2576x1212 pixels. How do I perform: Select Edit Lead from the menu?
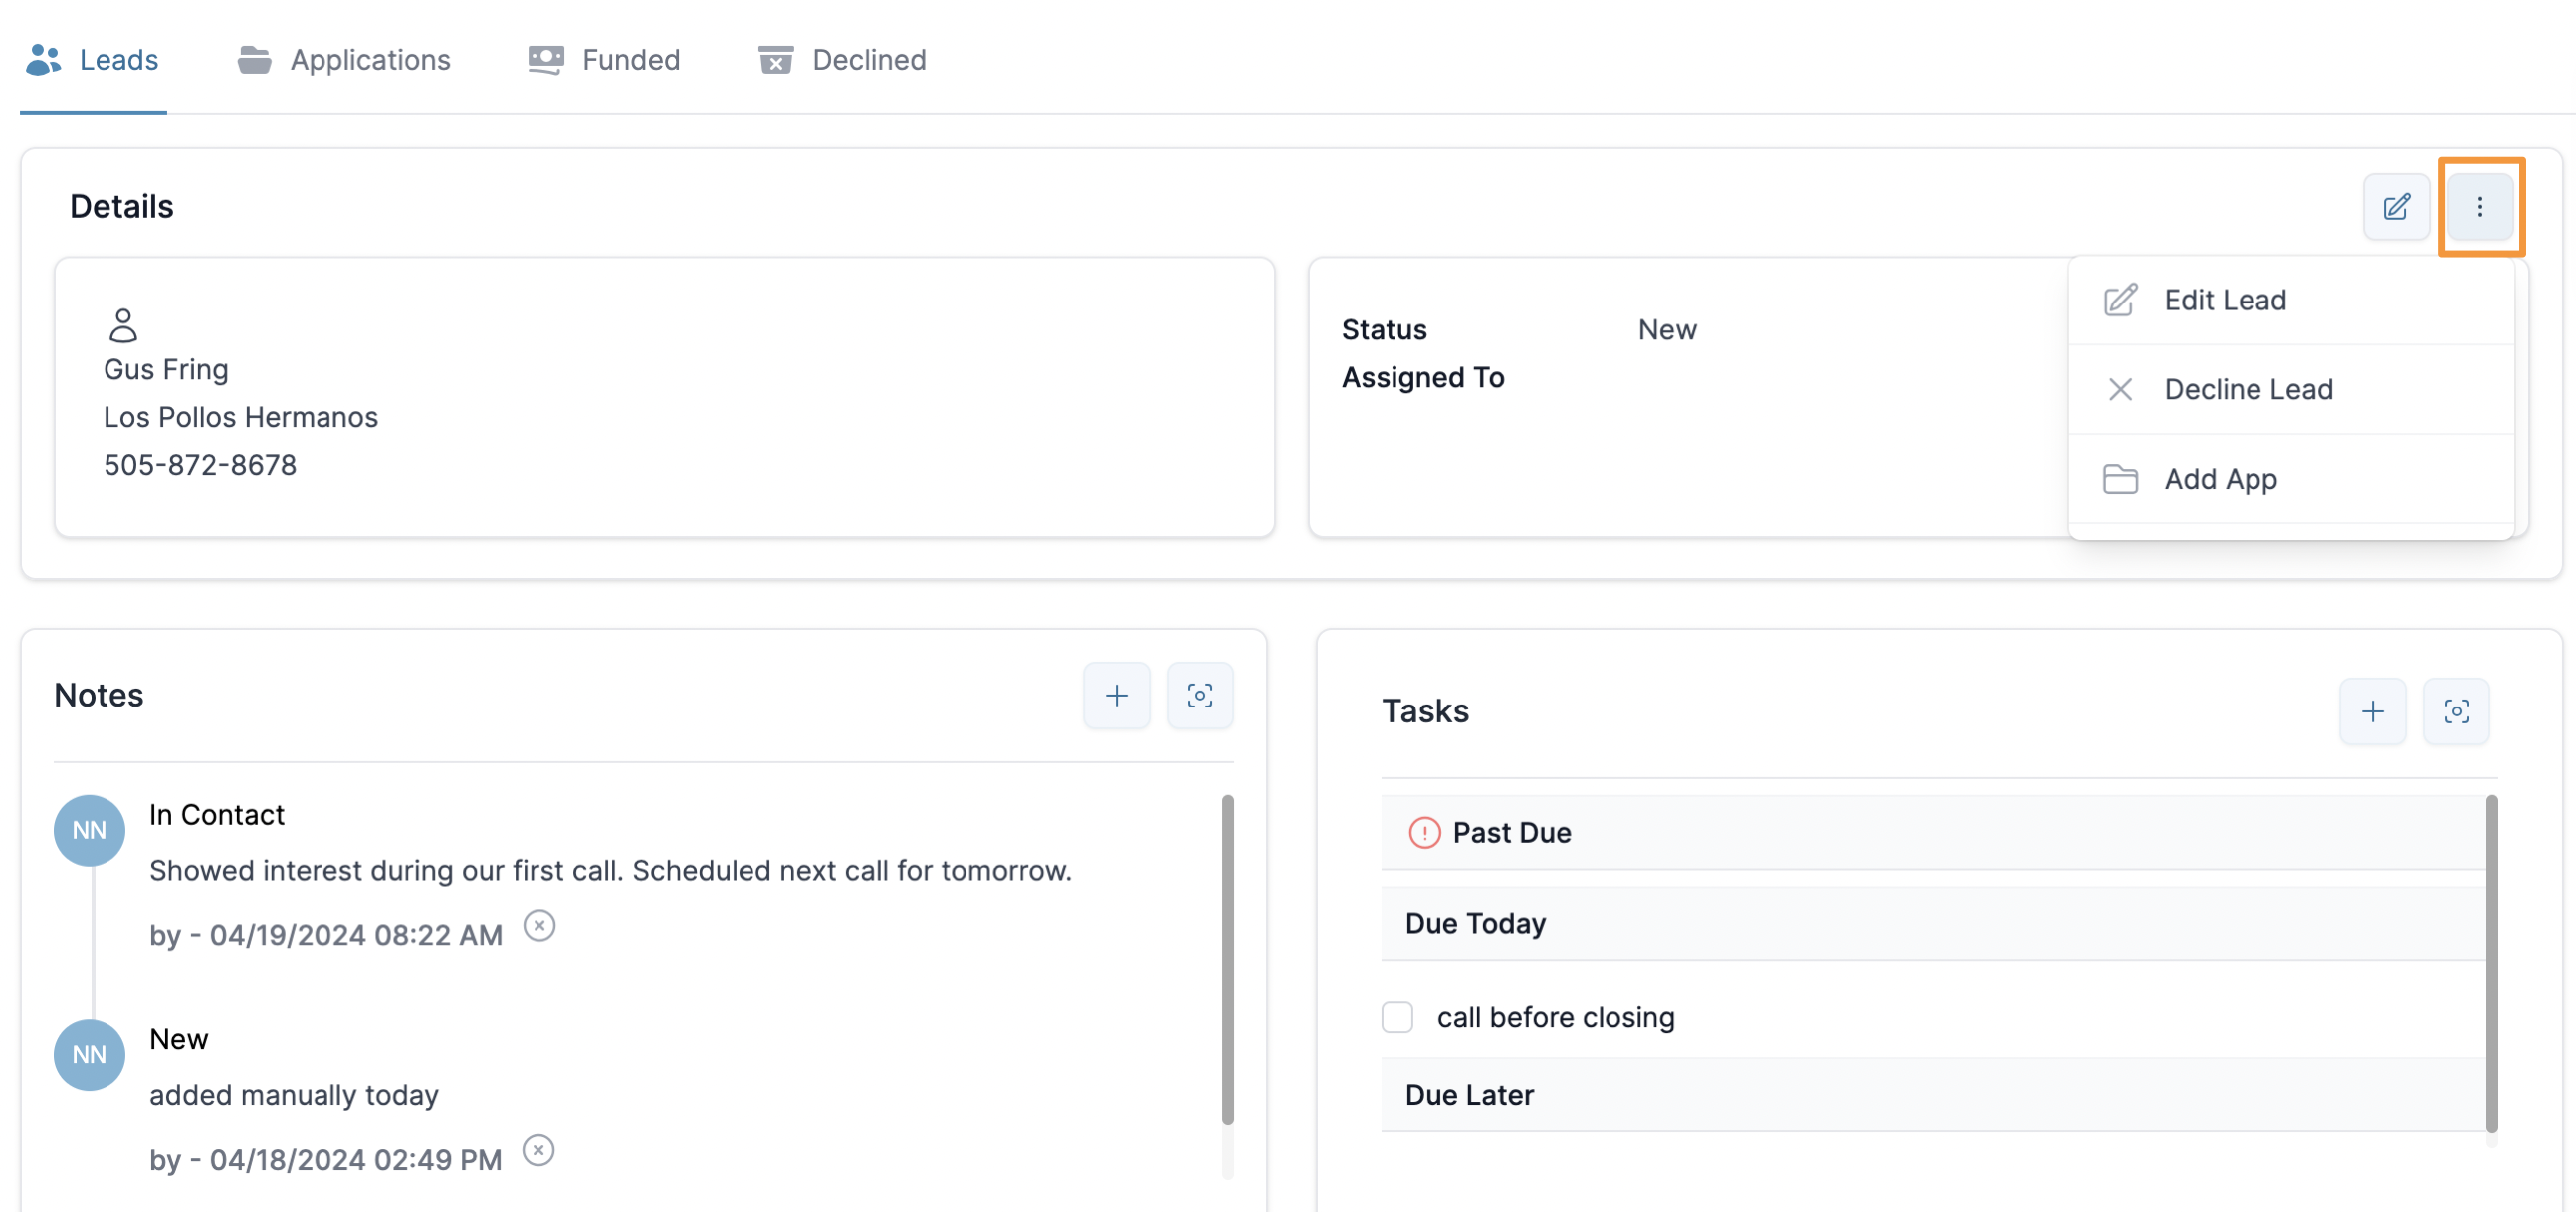pyautogui.click(x=2224, y=300)
